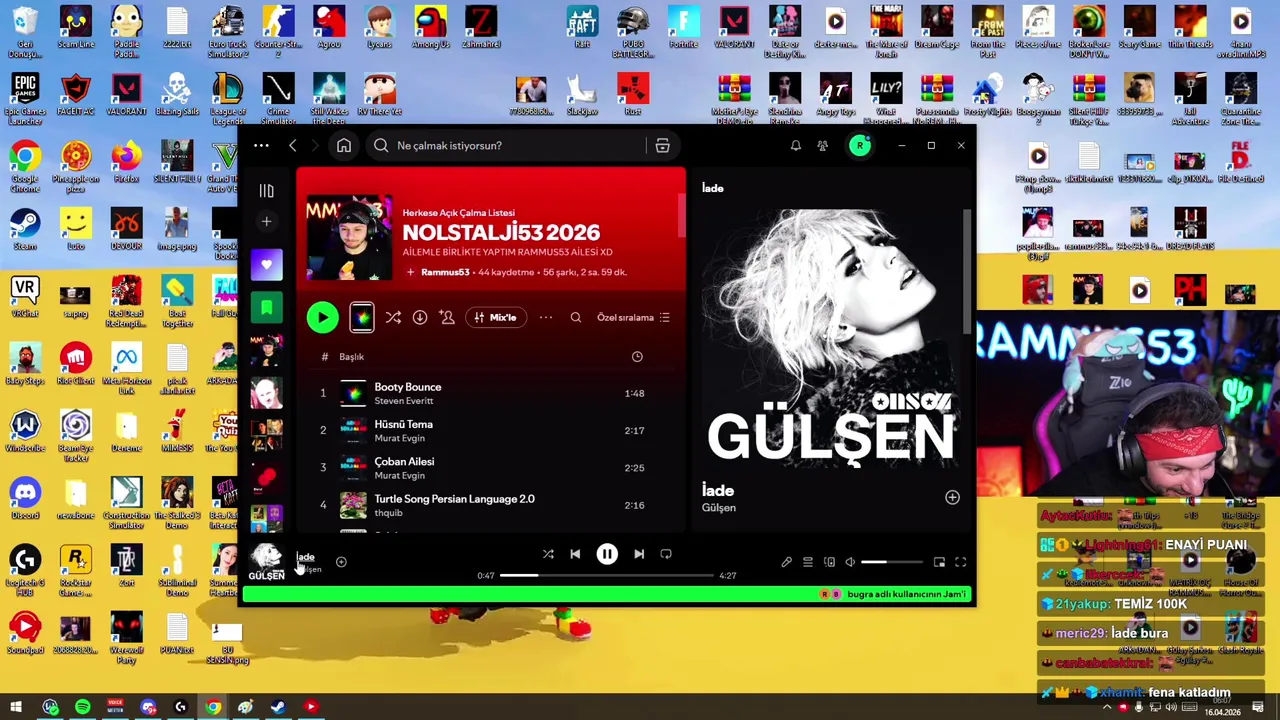Select the track Çoban Alesi
Image resolution: width=1280 pixels, height=720 pixels.
pos(404,461)
